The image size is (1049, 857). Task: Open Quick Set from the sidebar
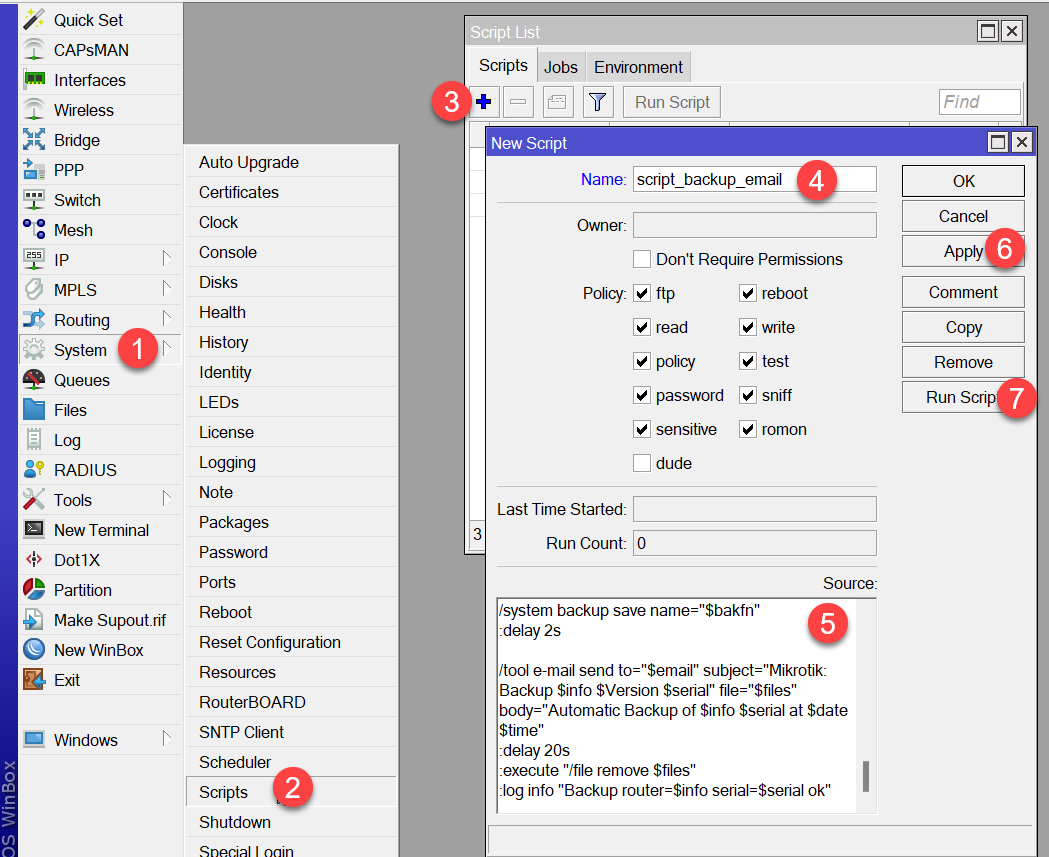[35, 20]
